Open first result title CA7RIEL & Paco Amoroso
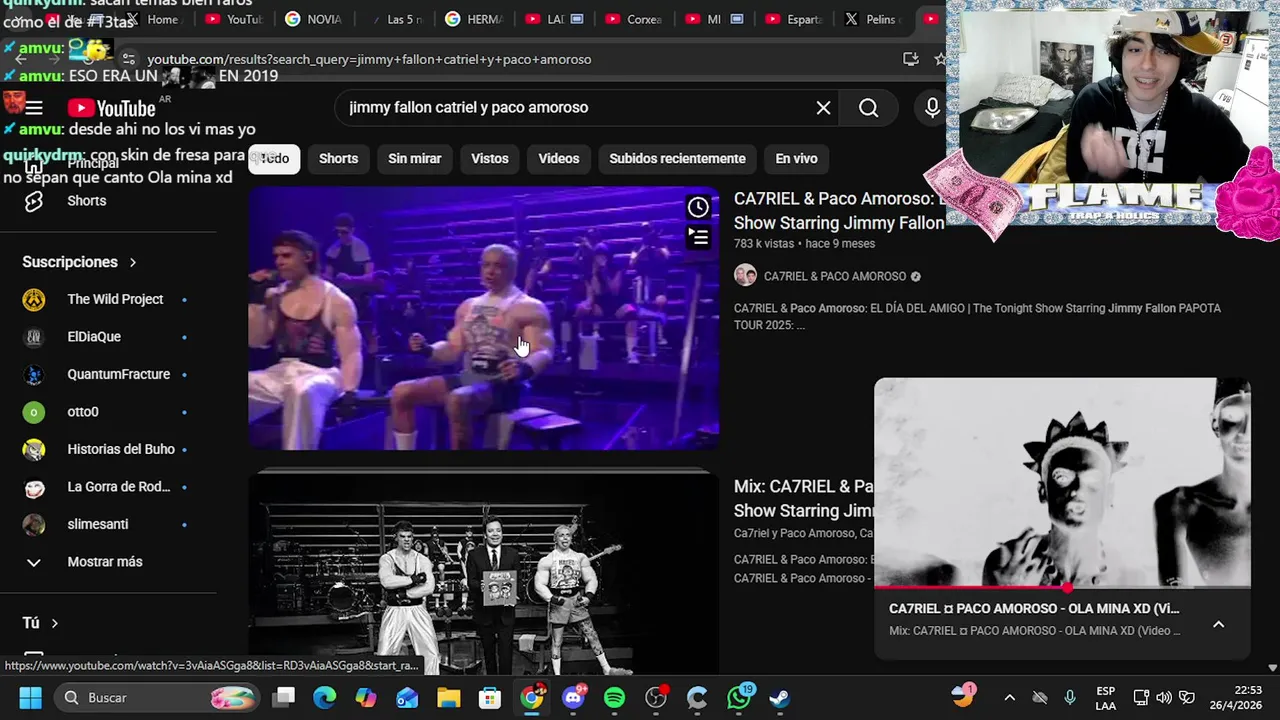Image resolution: width=1280 pixels, height=720 pixels. [839, 211]
